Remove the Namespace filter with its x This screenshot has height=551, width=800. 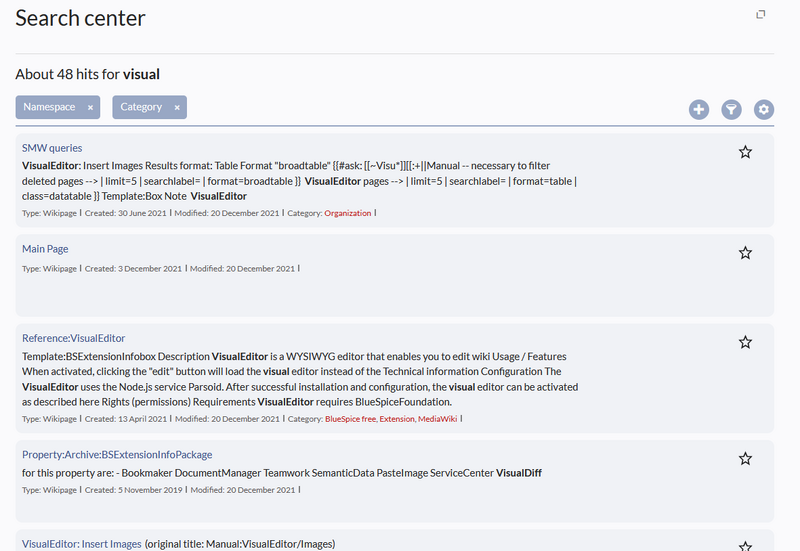[90, 108]
